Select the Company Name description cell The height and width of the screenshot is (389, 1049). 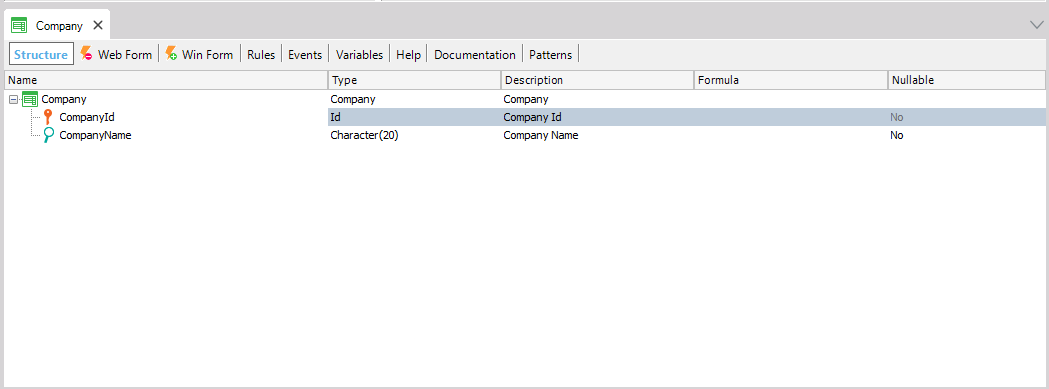click(x=597, y=135)
